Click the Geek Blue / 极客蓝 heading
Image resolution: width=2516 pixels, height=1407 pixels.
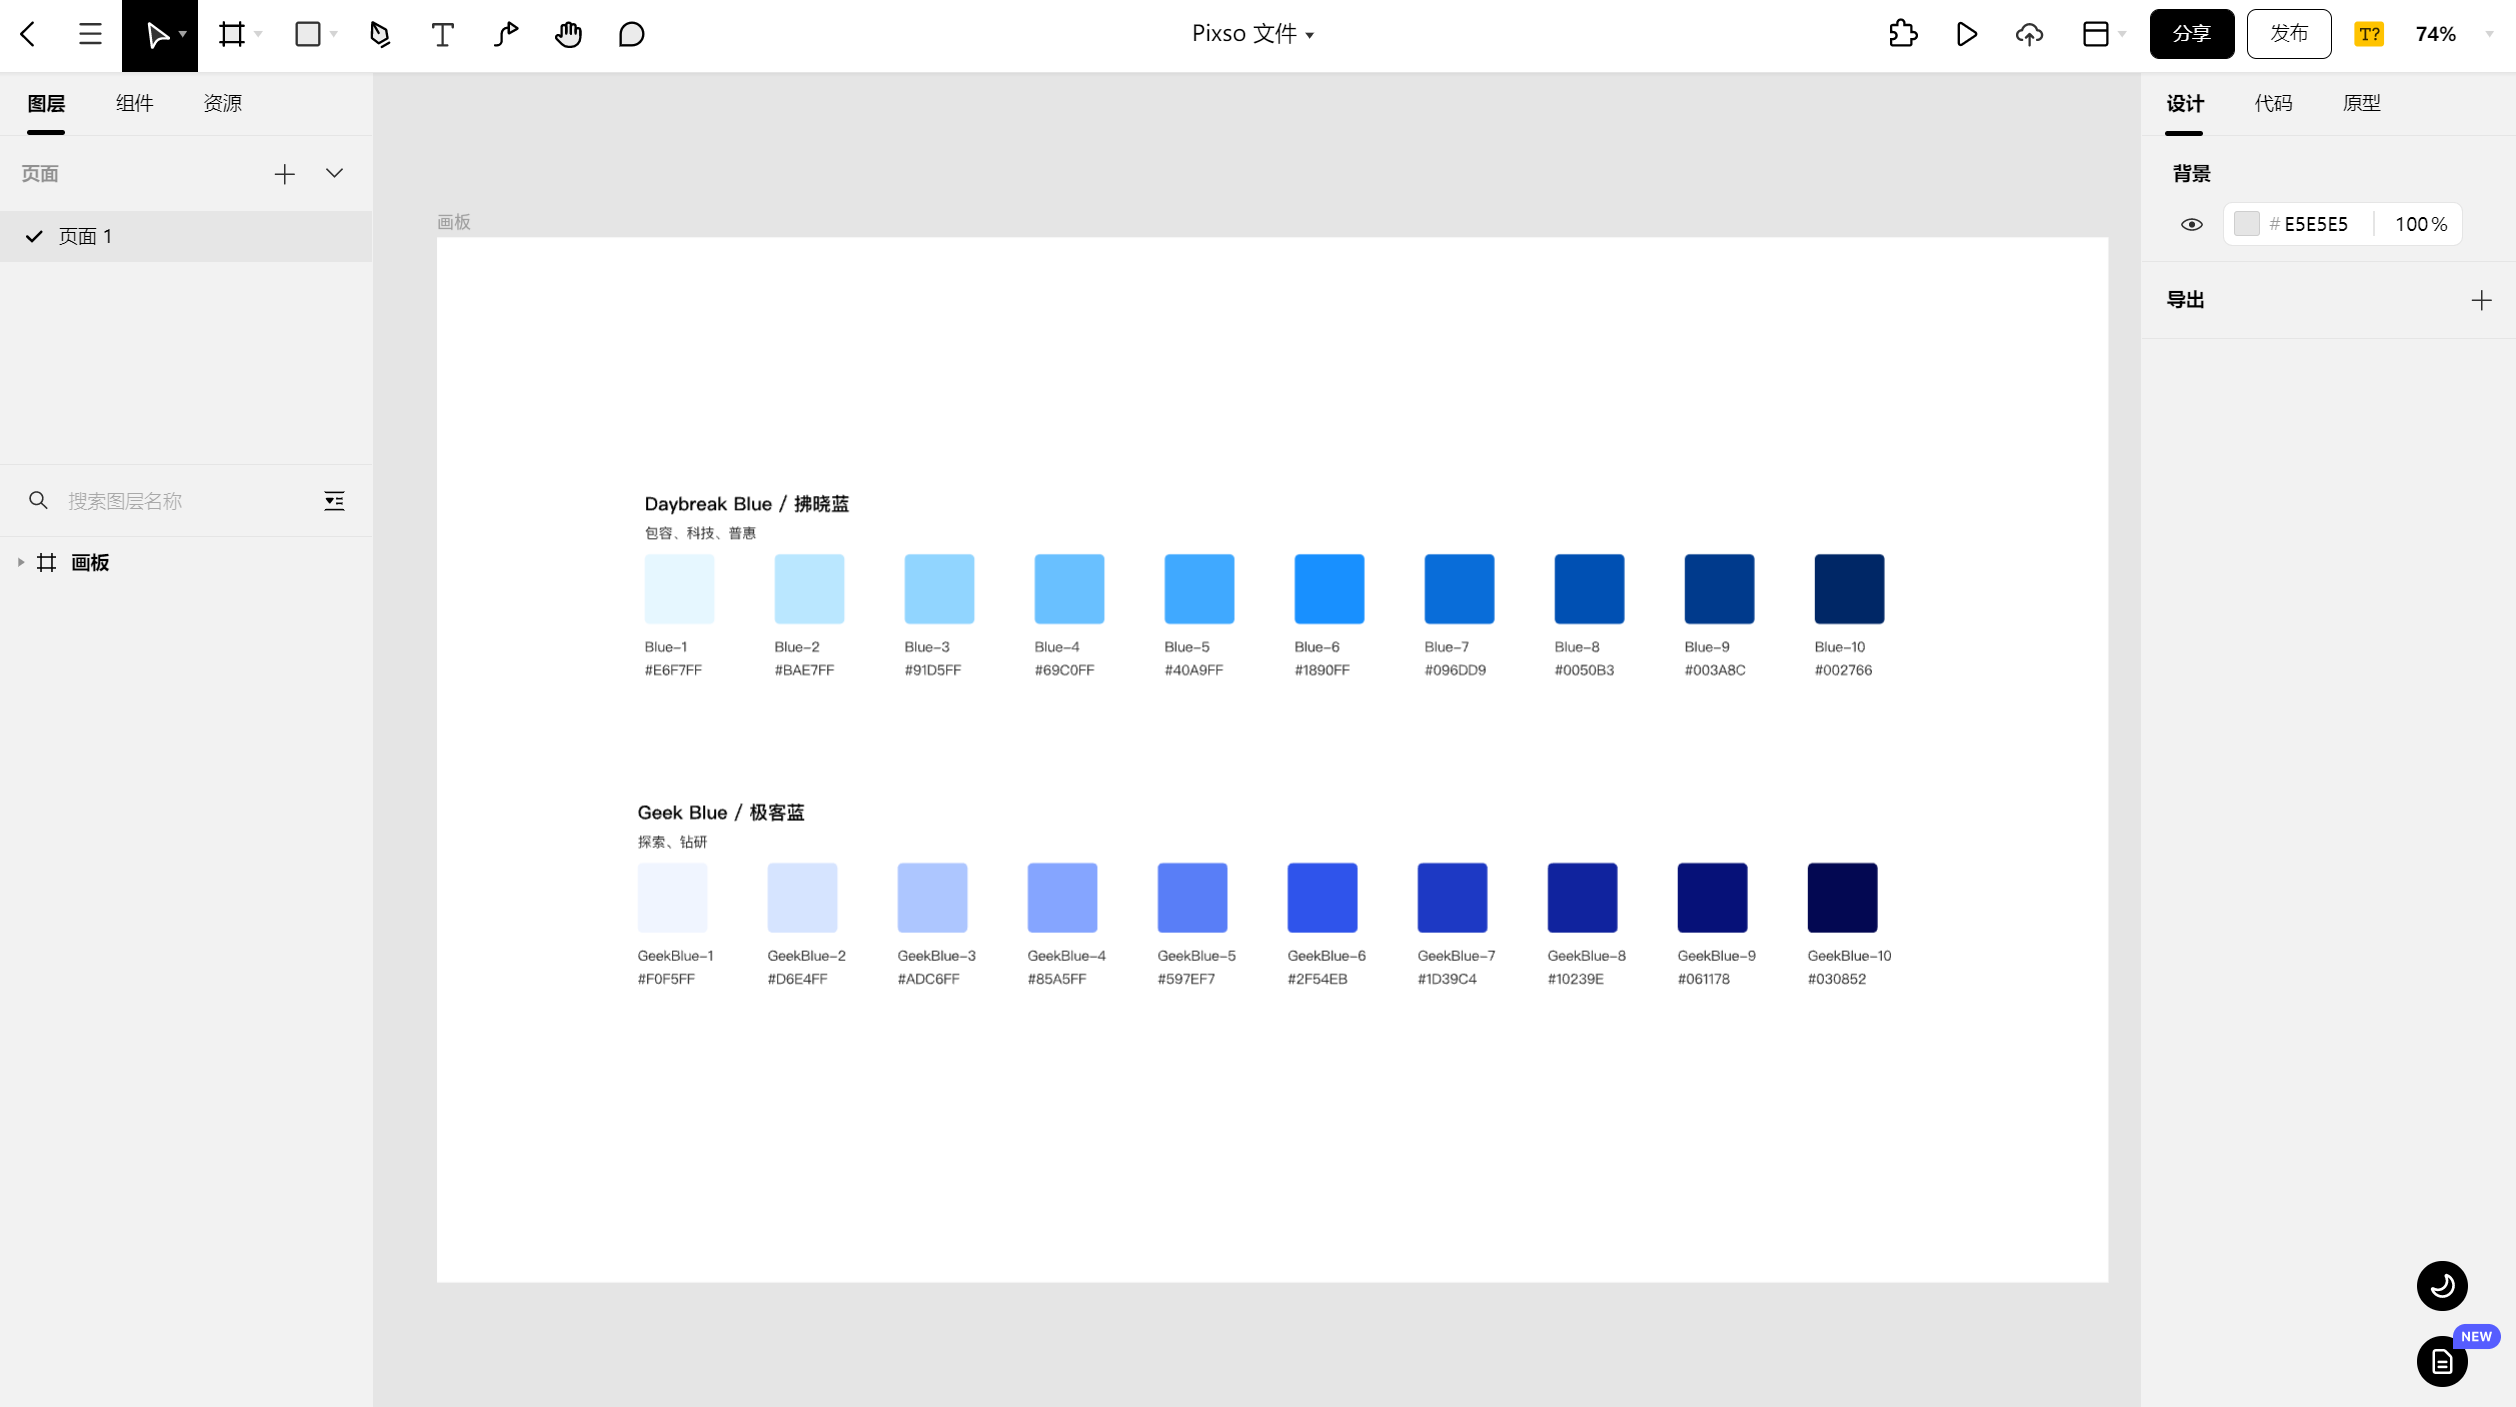coord(721,813)
